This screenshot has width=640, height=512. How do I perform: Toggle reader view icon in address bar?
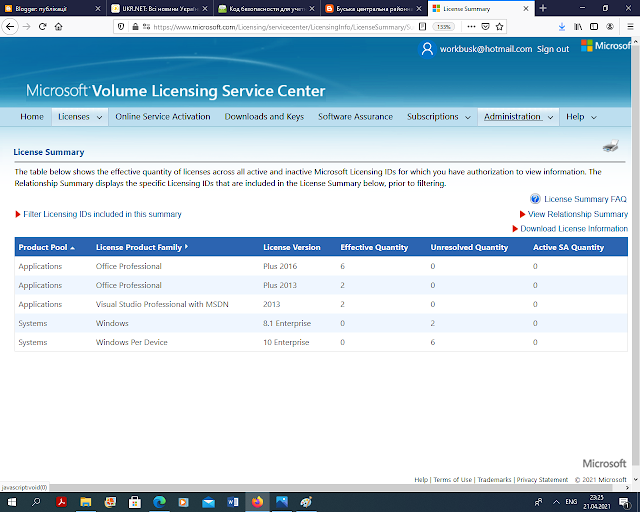click(x=422, y=27)
